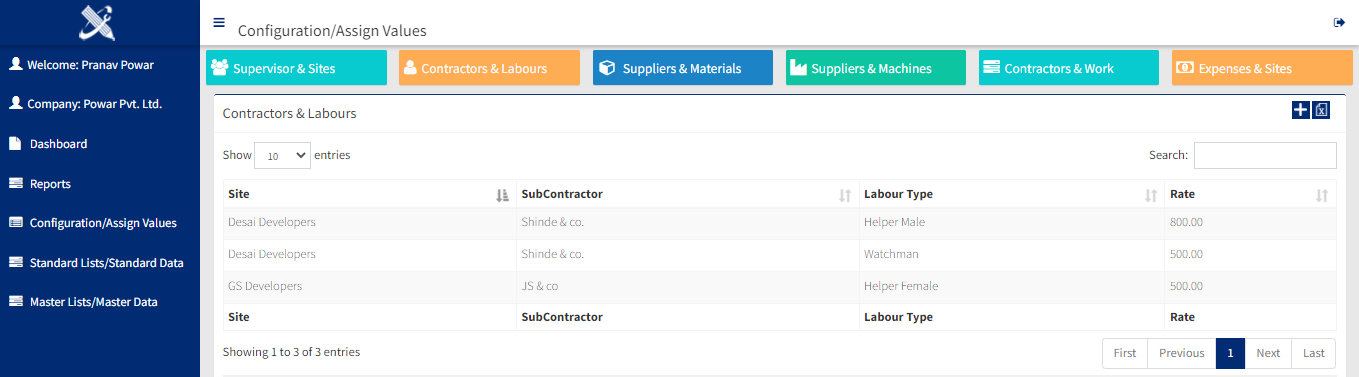Sort table by Site column arrows

click(x=502, y=195)
